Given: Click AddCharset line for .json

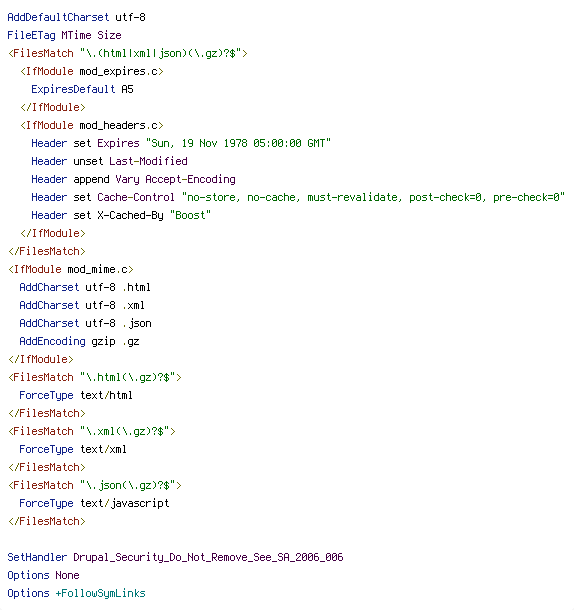Looking at the screenshot, I should coord(85,323).
